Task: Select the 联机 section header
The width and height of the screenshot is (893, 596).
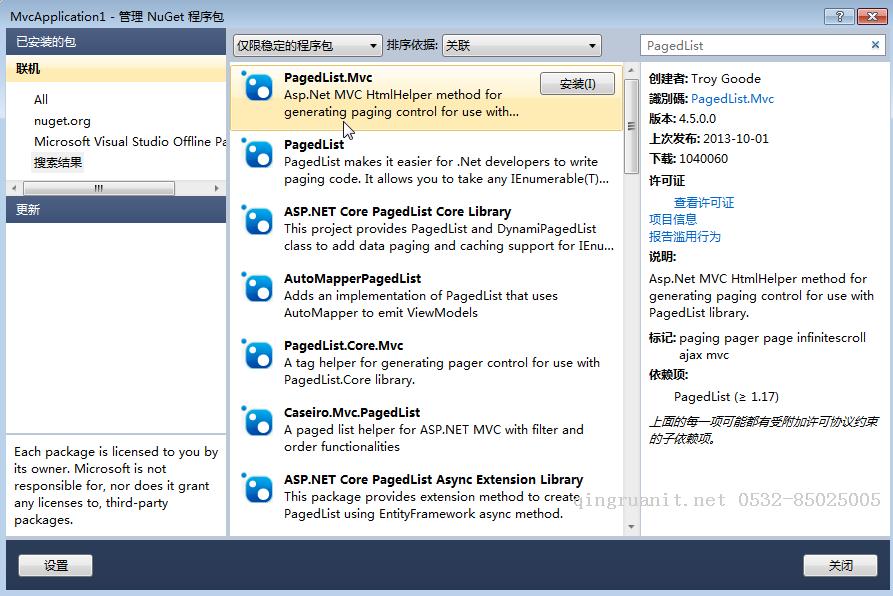Action: tap(116, 69)
